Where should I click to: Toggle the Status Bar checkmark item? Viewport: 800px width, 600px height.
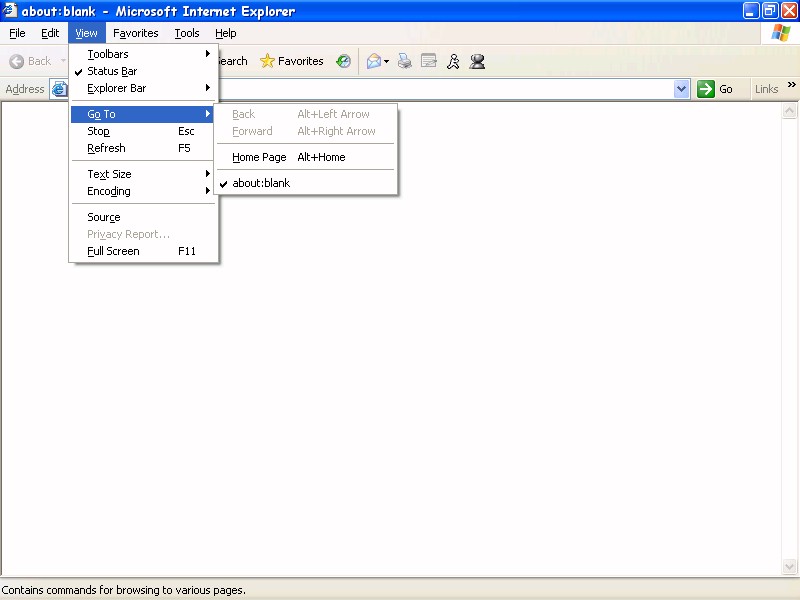pos(144,71)
